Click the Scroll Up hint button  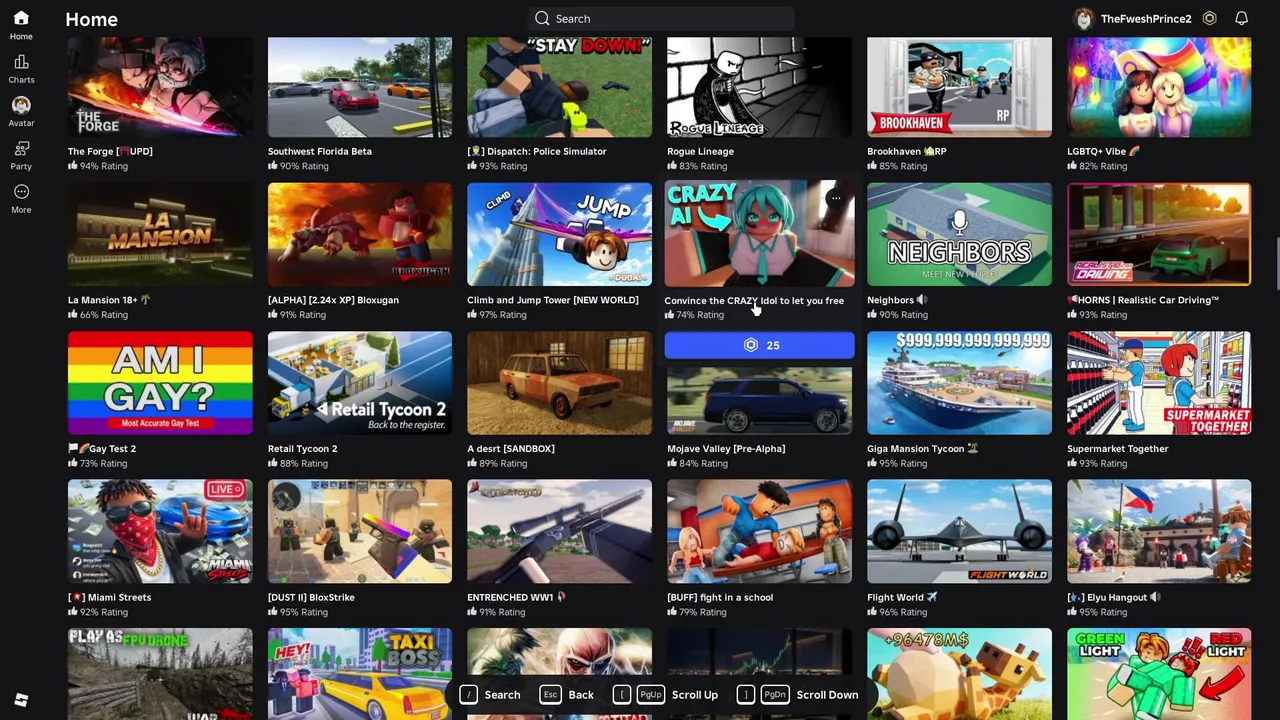665,694
